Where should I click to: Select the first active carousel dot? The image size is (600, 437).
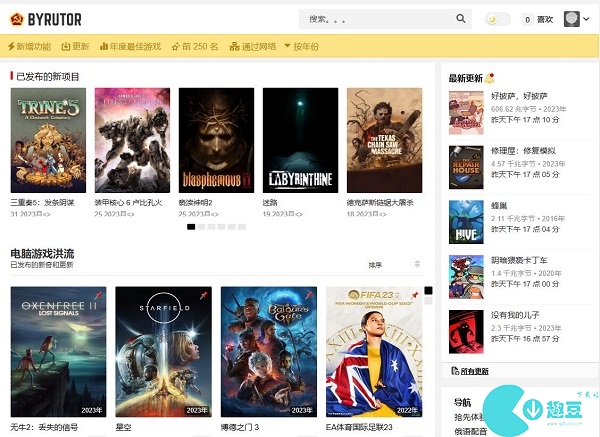(x=191, y=227)
